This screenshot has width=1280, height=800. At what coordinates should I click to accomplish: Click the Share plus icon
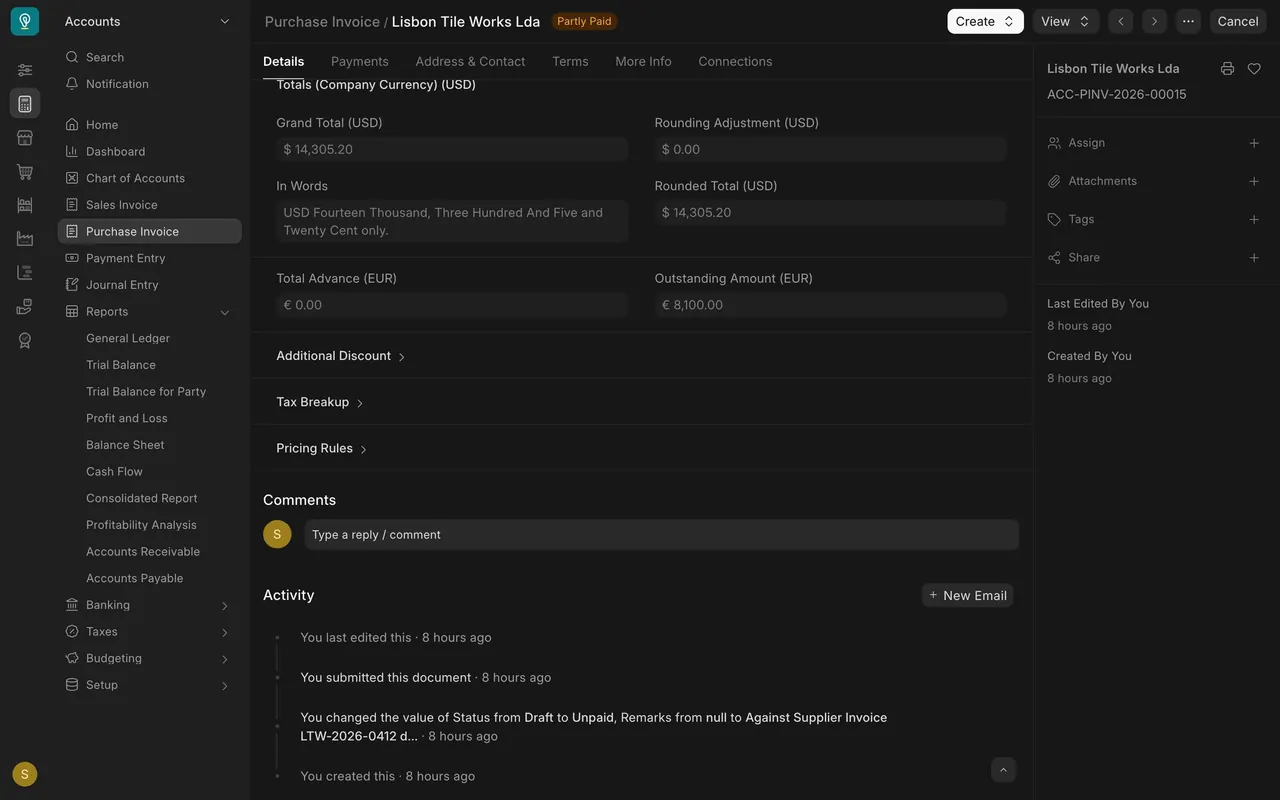pos(1254,258)
